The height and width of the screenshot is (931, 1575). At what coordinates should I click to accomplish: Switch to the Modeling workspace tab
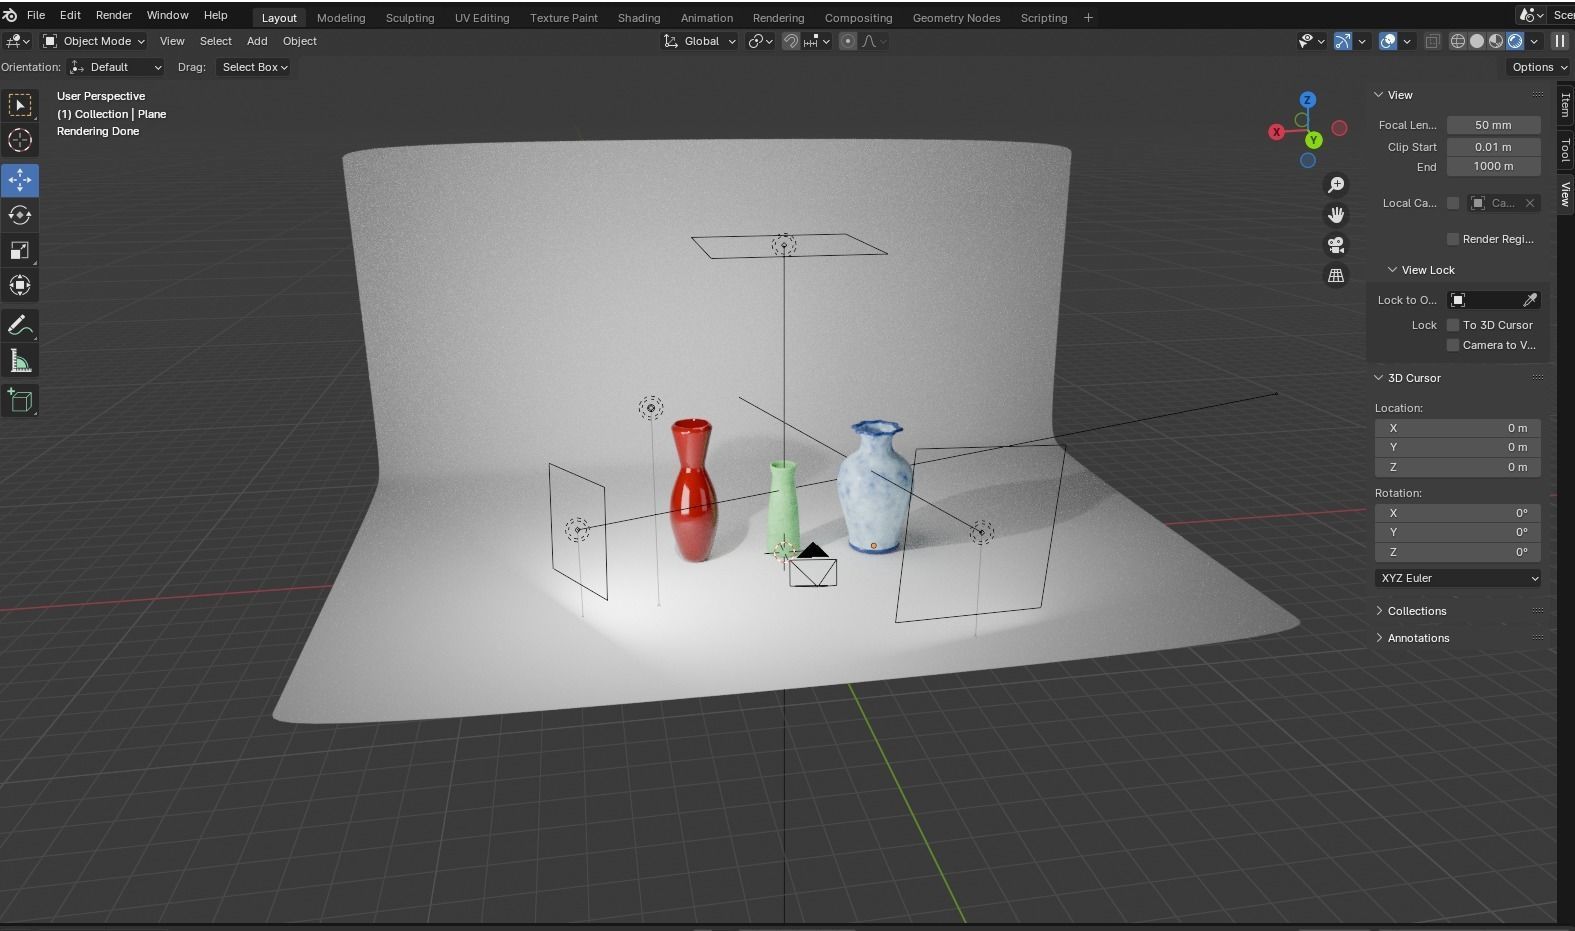click(341, 18)
